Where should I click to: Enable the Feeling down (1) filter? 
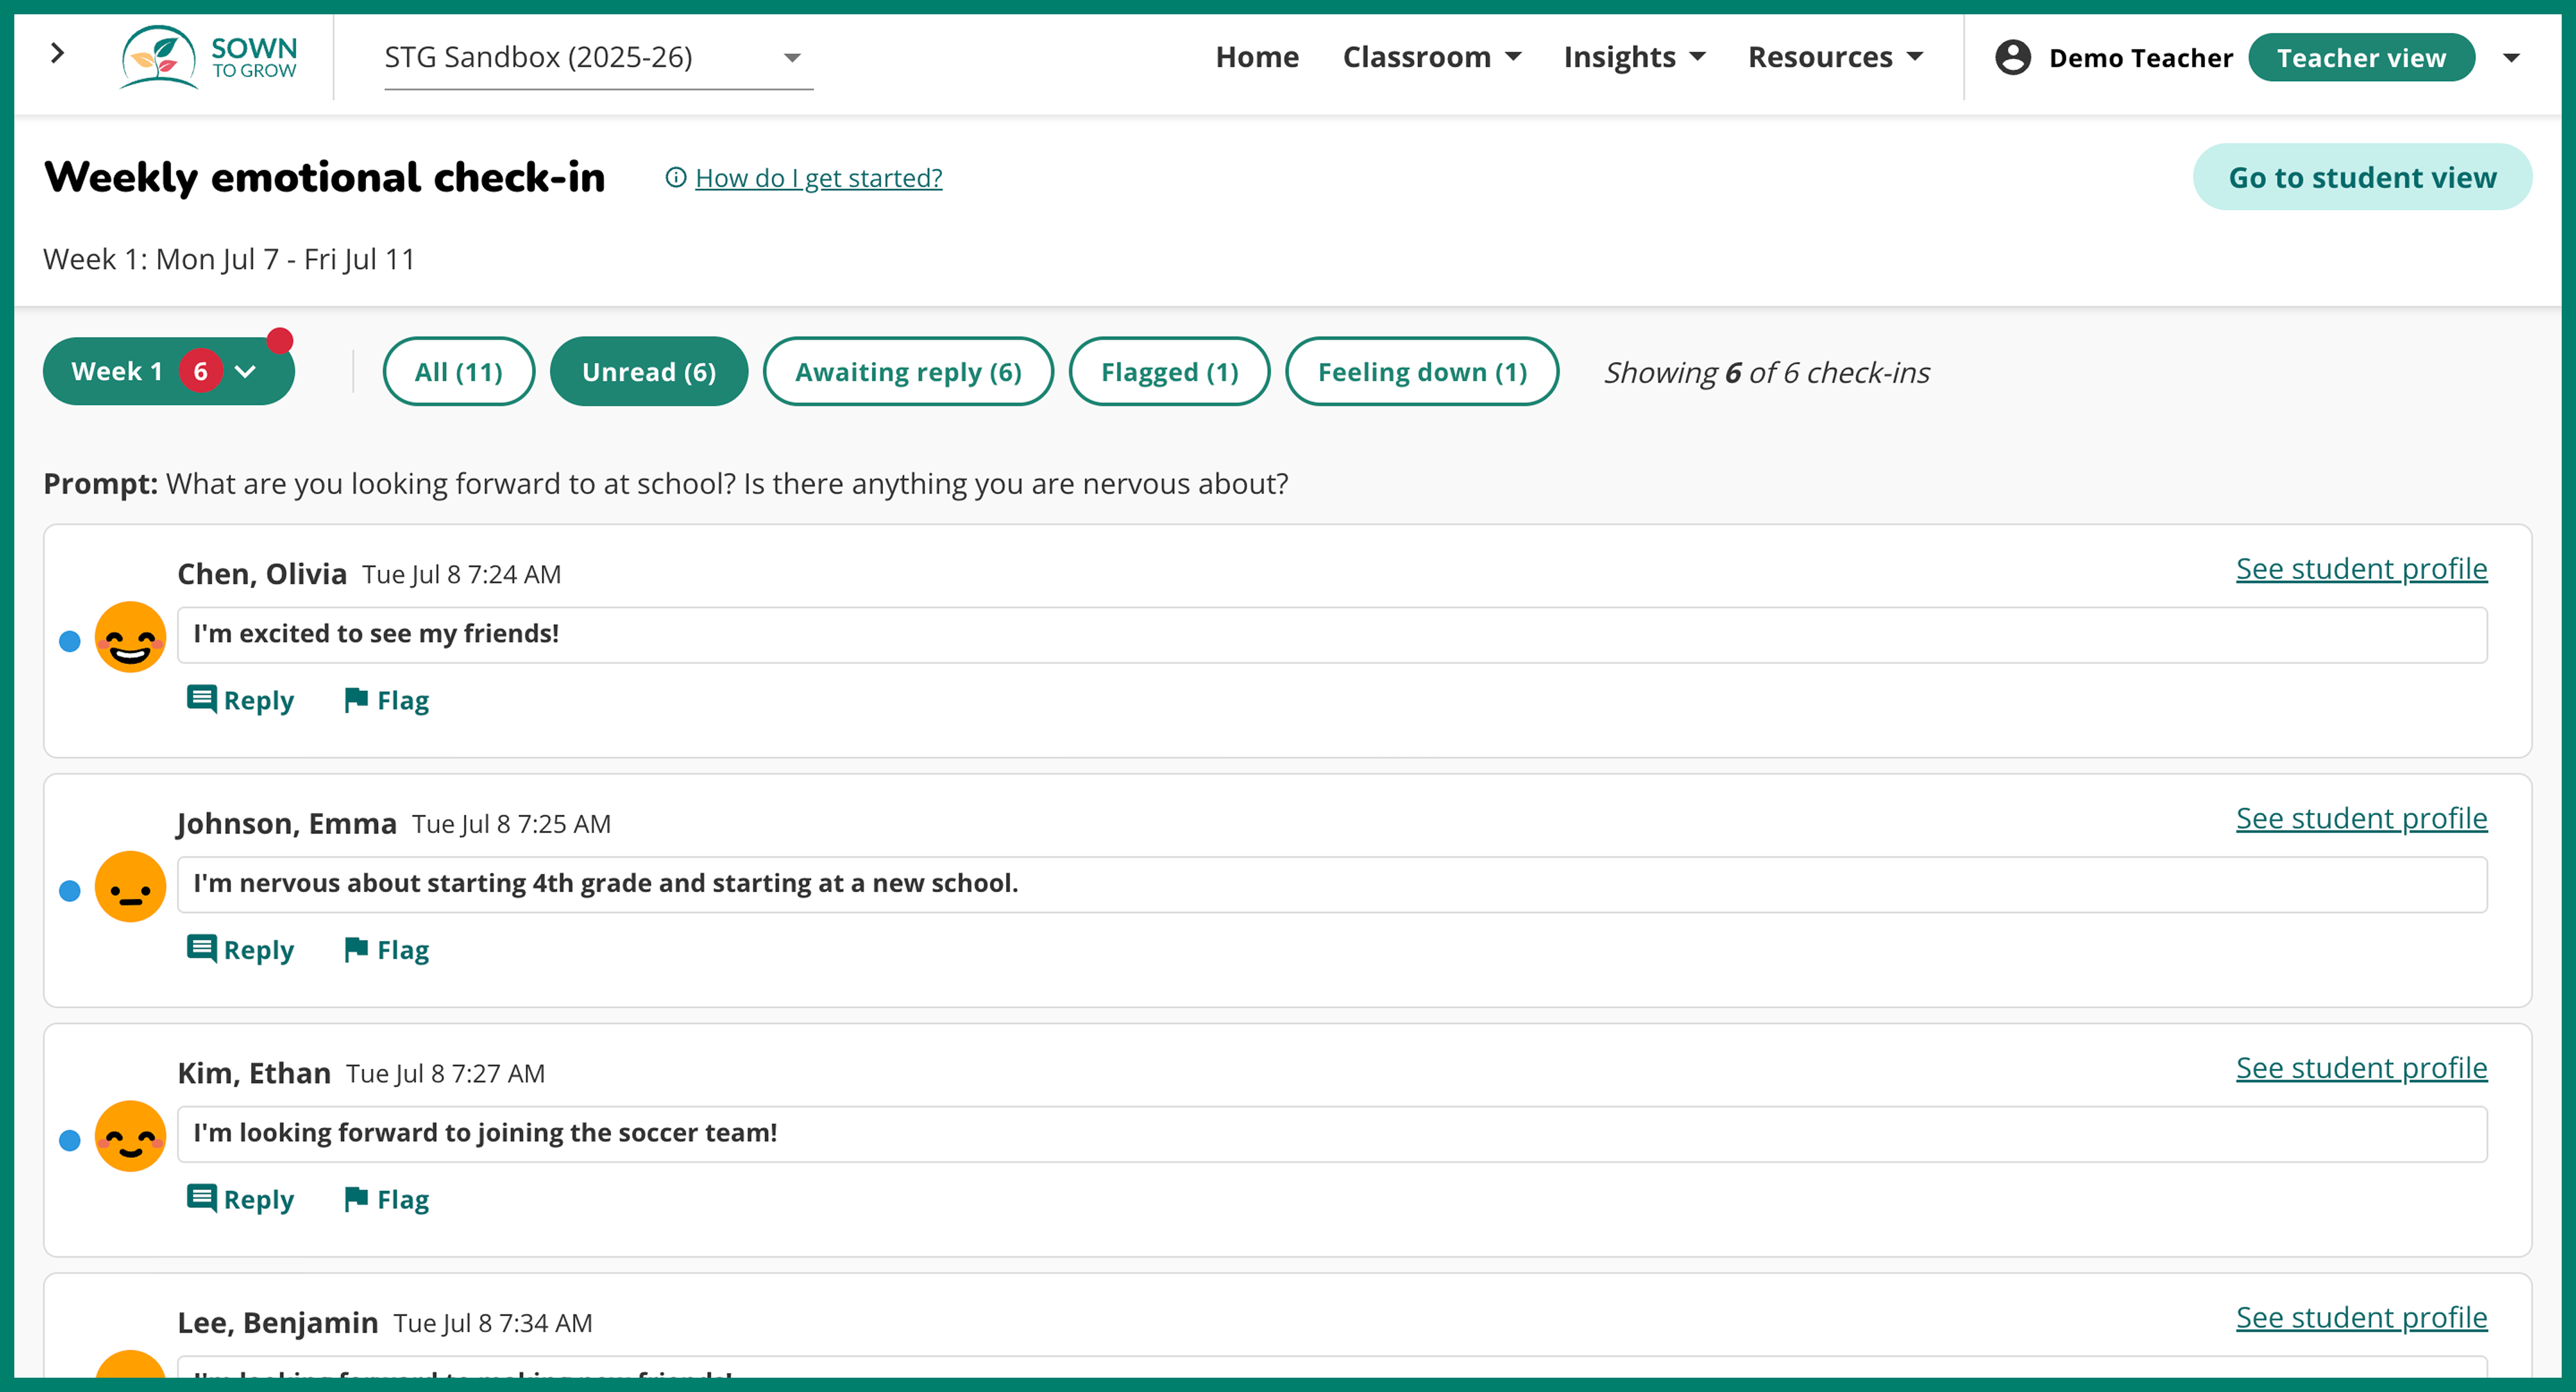1421,372
